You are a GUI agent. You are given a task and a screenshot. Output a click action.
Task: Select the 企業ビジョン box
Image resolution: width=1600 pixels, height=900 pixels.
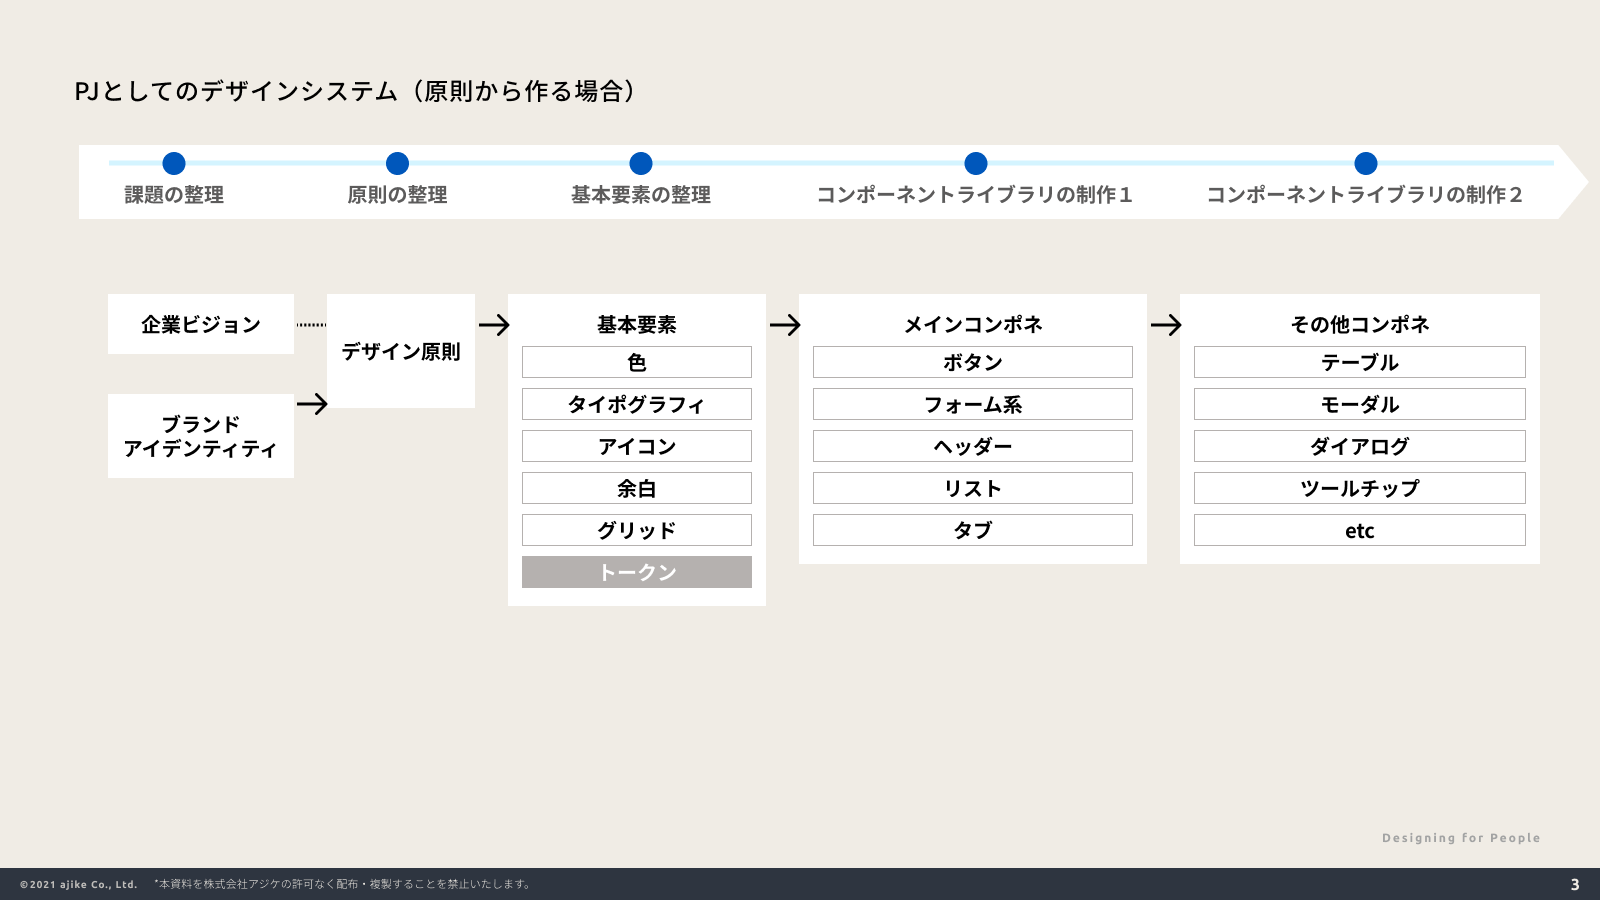[x=201, y=324]
